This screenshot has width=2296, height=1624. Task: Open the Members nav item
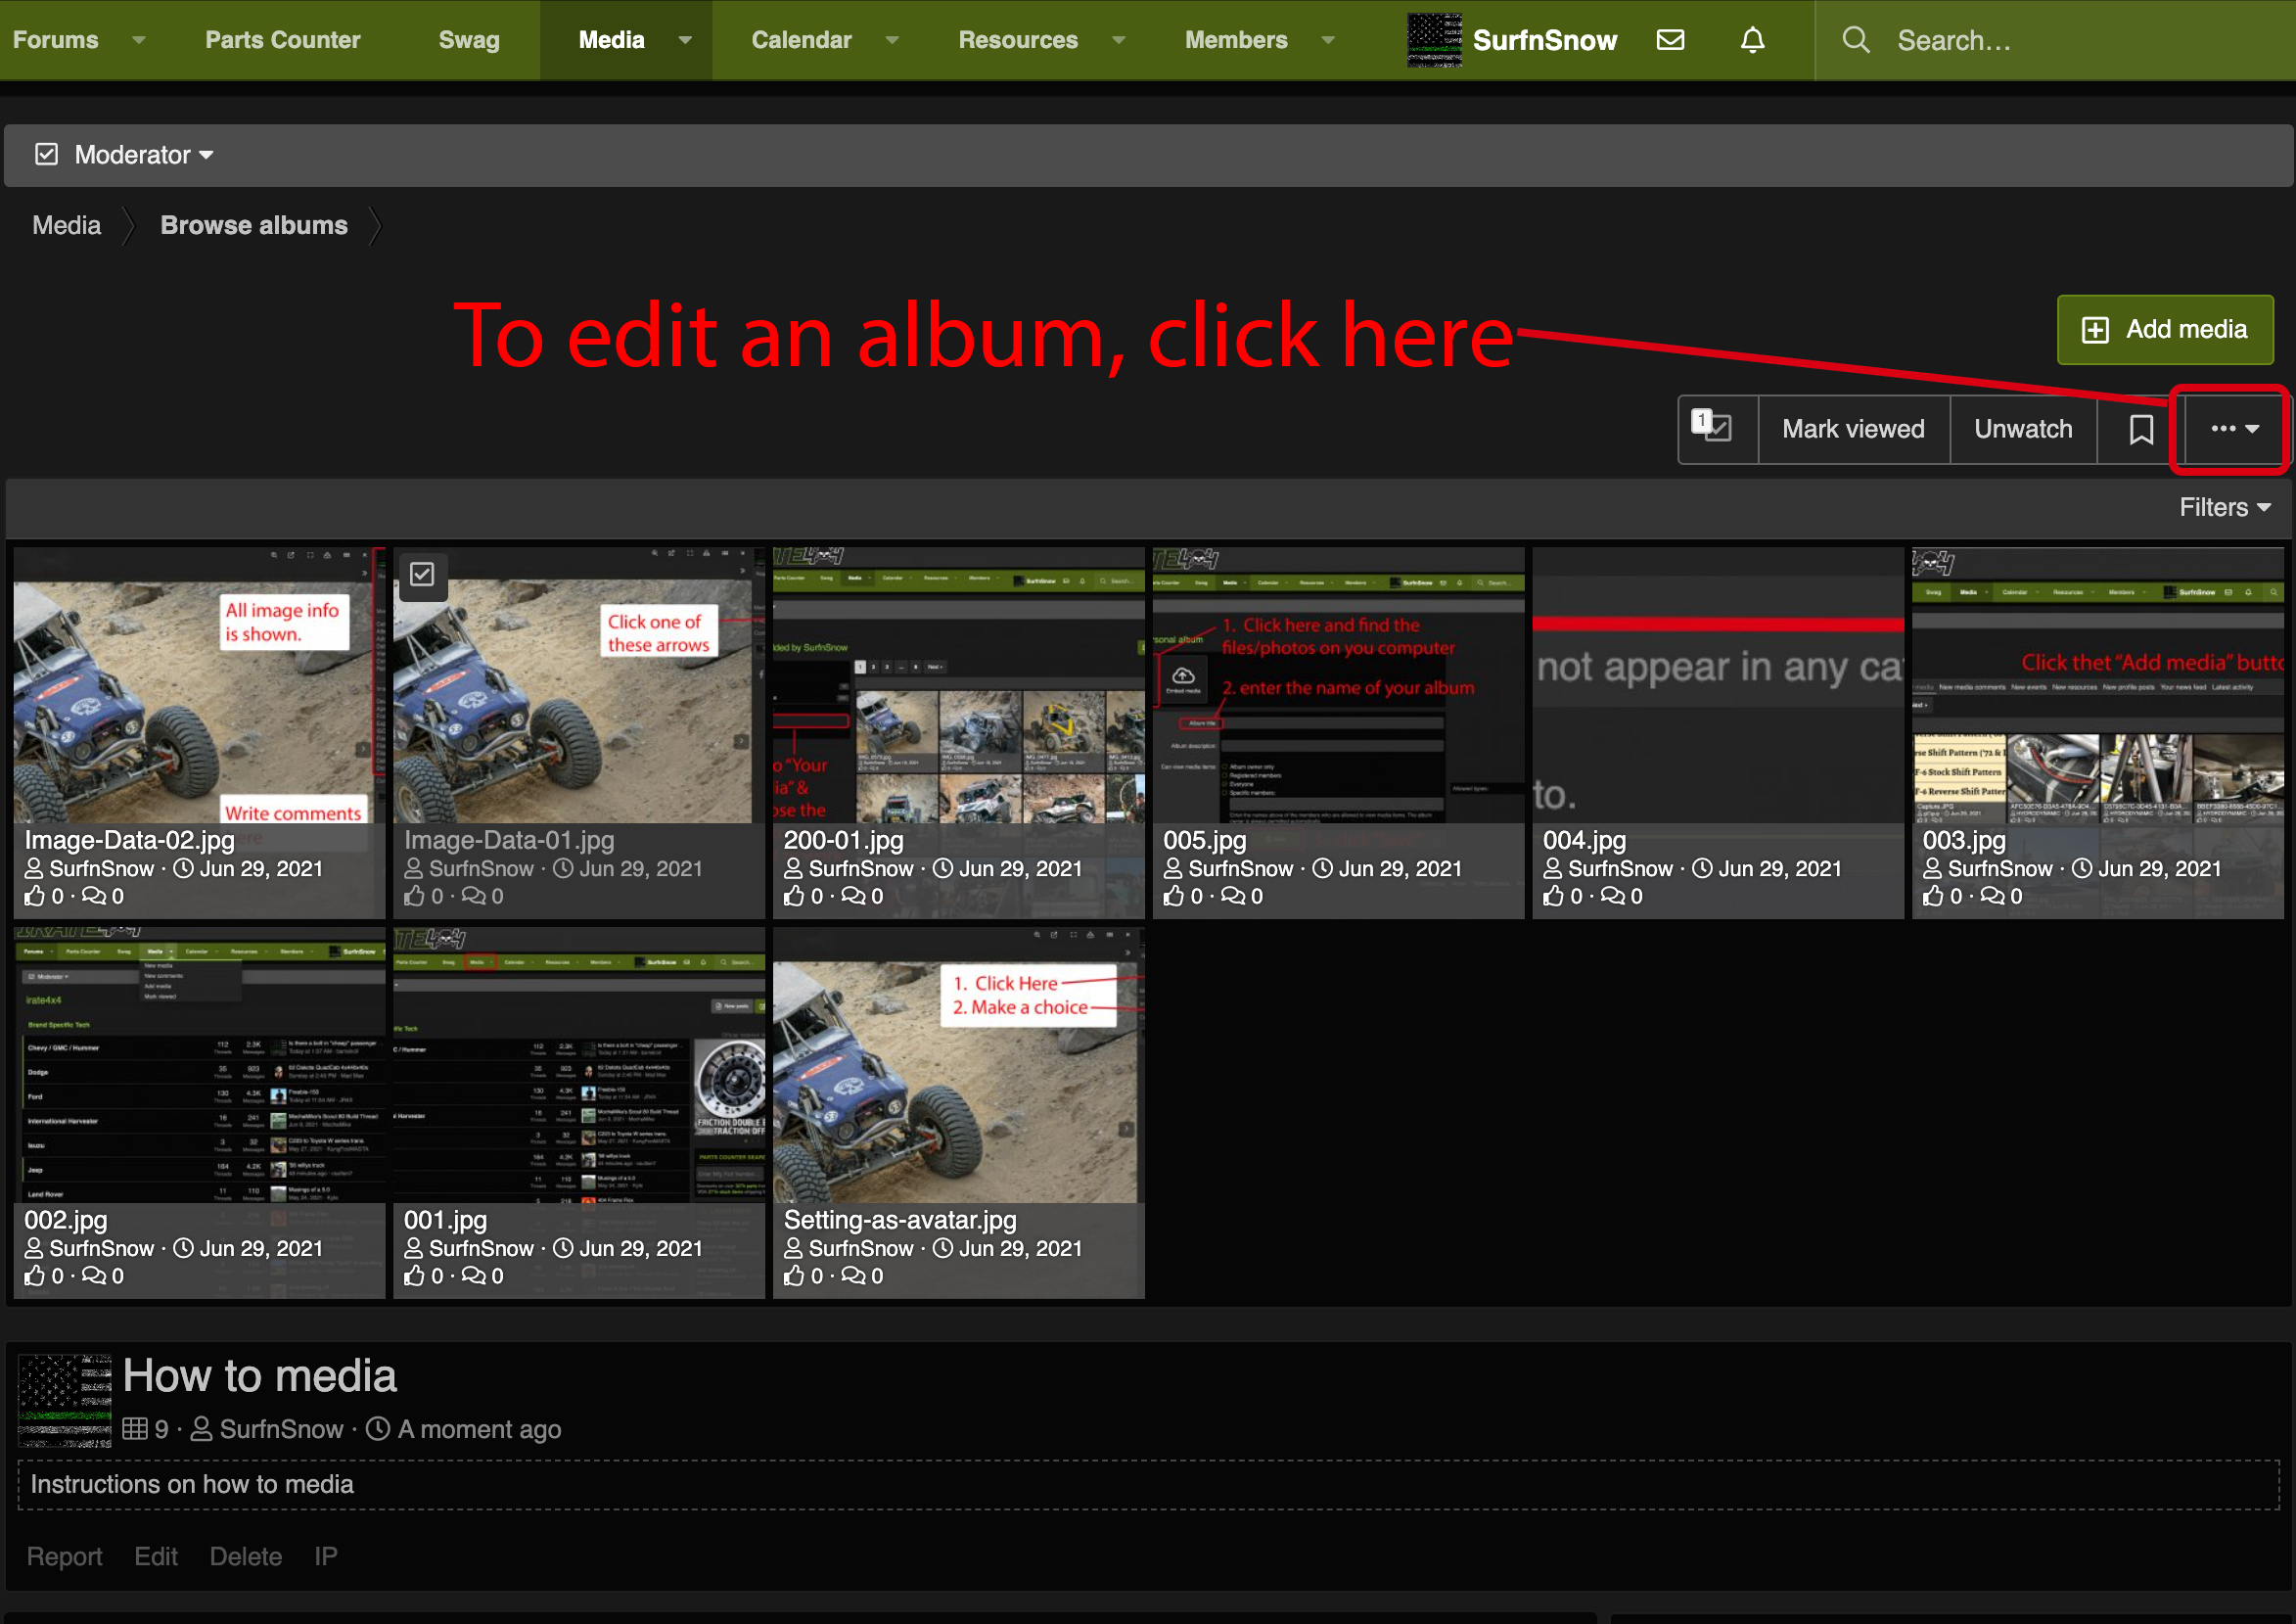(1236, 40)
